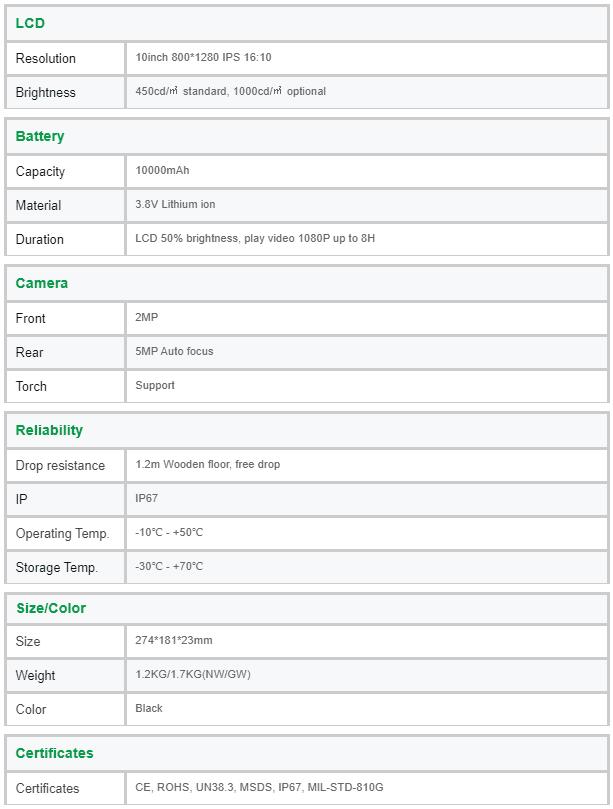This screenshot has width=613, height=809.
Task: Select the battery Duration description text
Action: point(255,238)
